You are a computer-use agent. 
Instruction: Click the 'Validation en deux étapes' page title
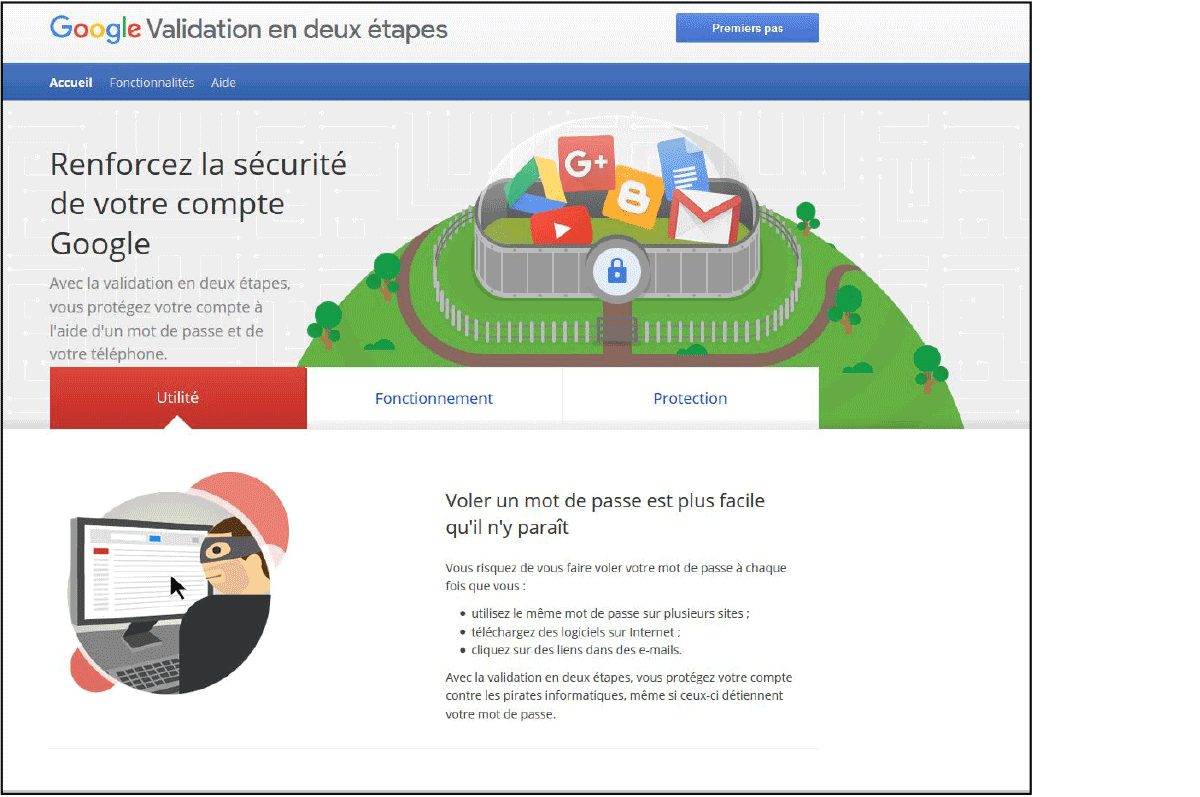[x=297, y=29]
